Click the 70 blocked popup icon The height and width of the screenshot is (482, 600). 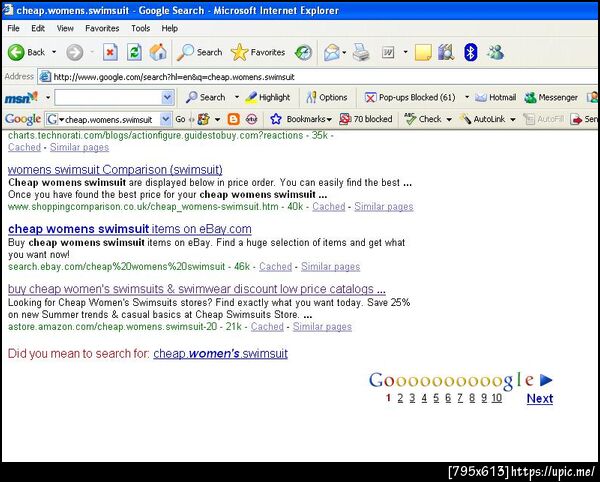pyautogui.click(x=366, y=119)
